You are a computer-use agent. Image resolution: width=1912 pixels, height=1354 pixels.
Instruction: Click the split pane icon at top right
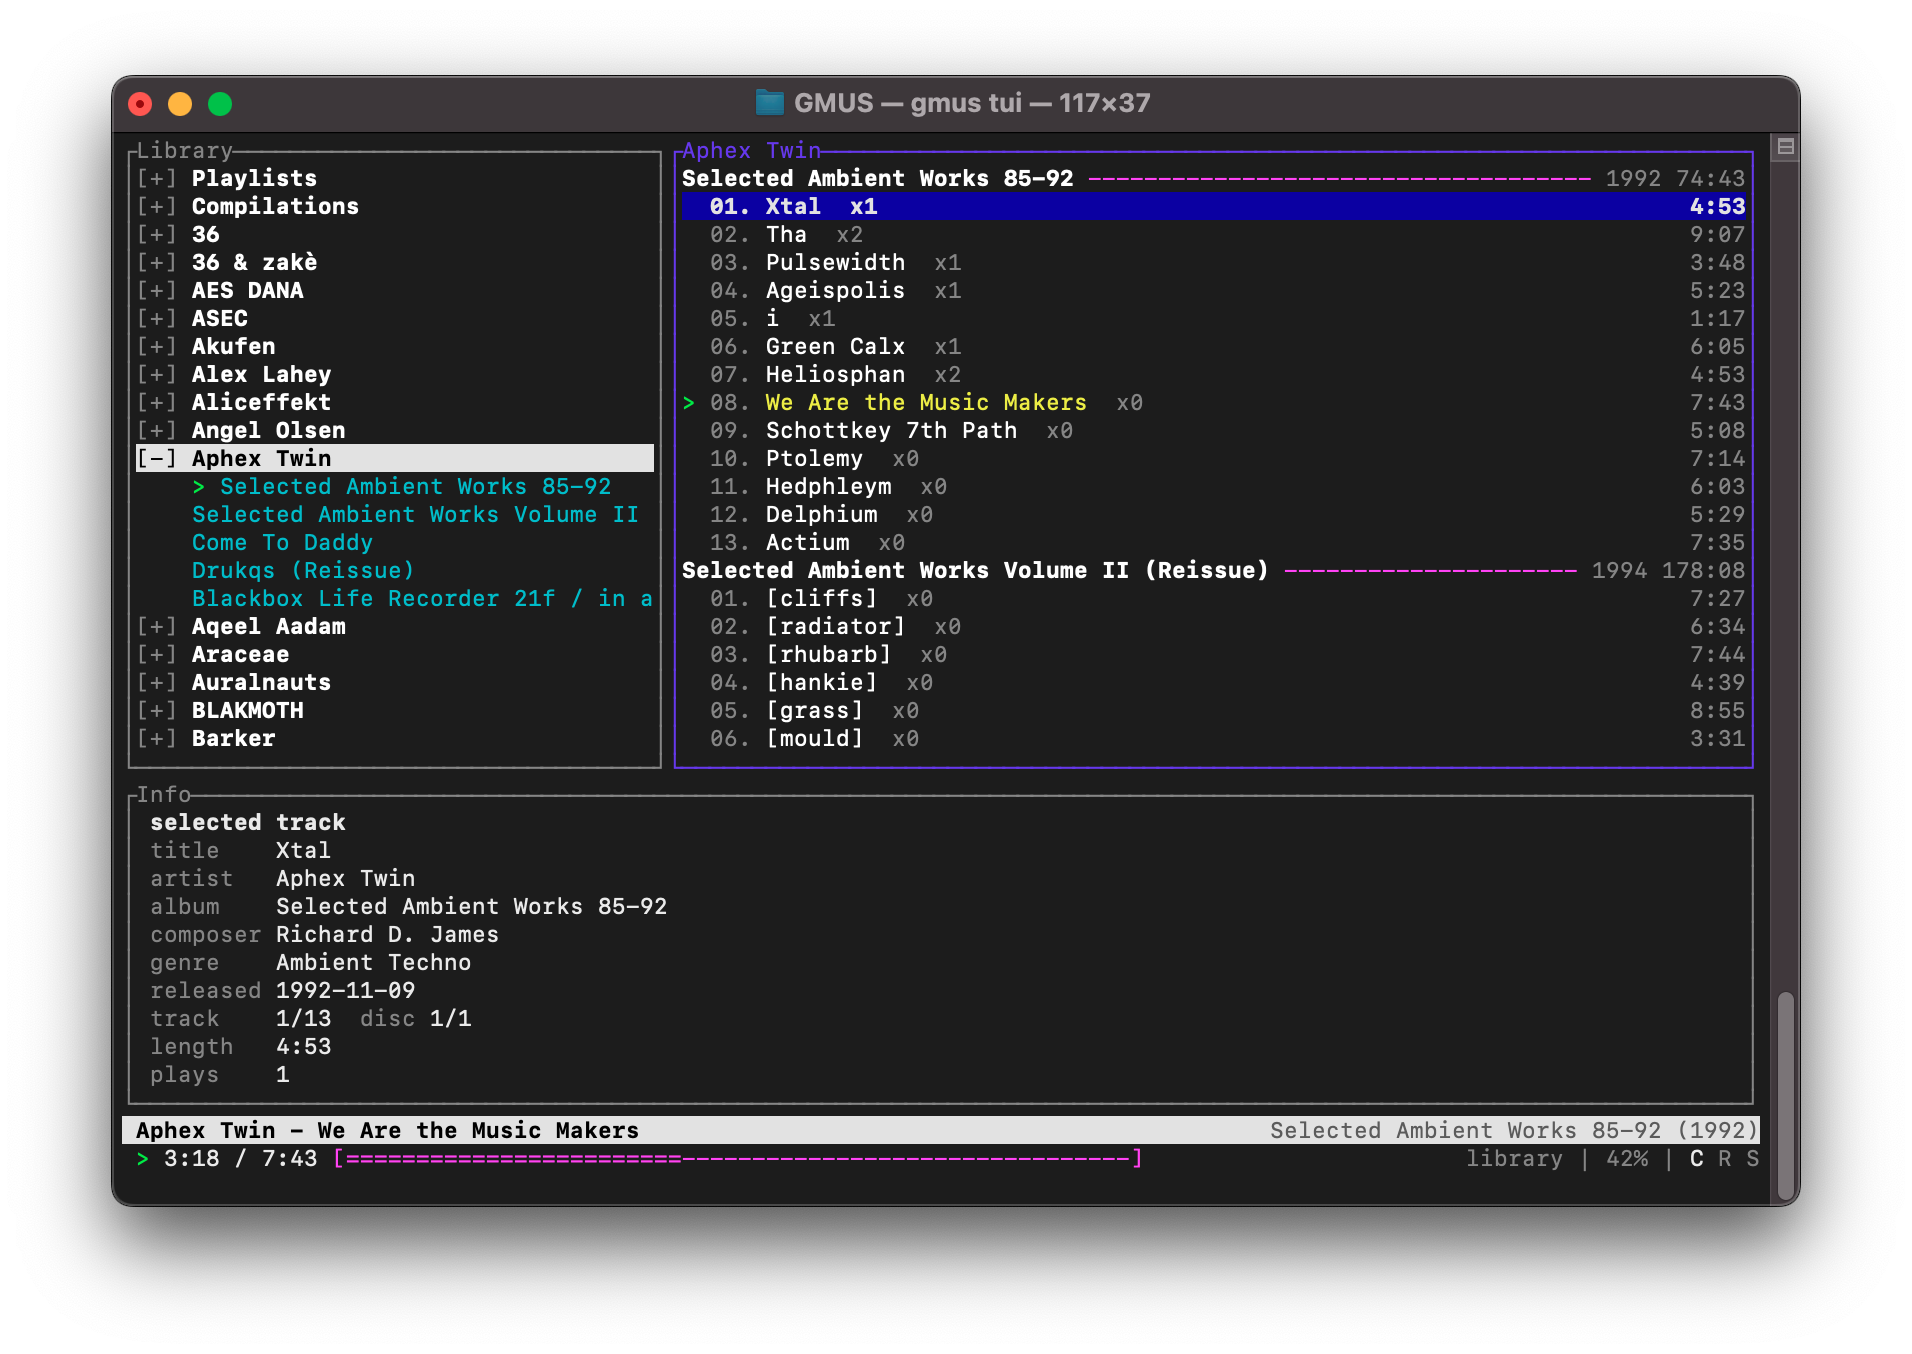pos(1785,147)
